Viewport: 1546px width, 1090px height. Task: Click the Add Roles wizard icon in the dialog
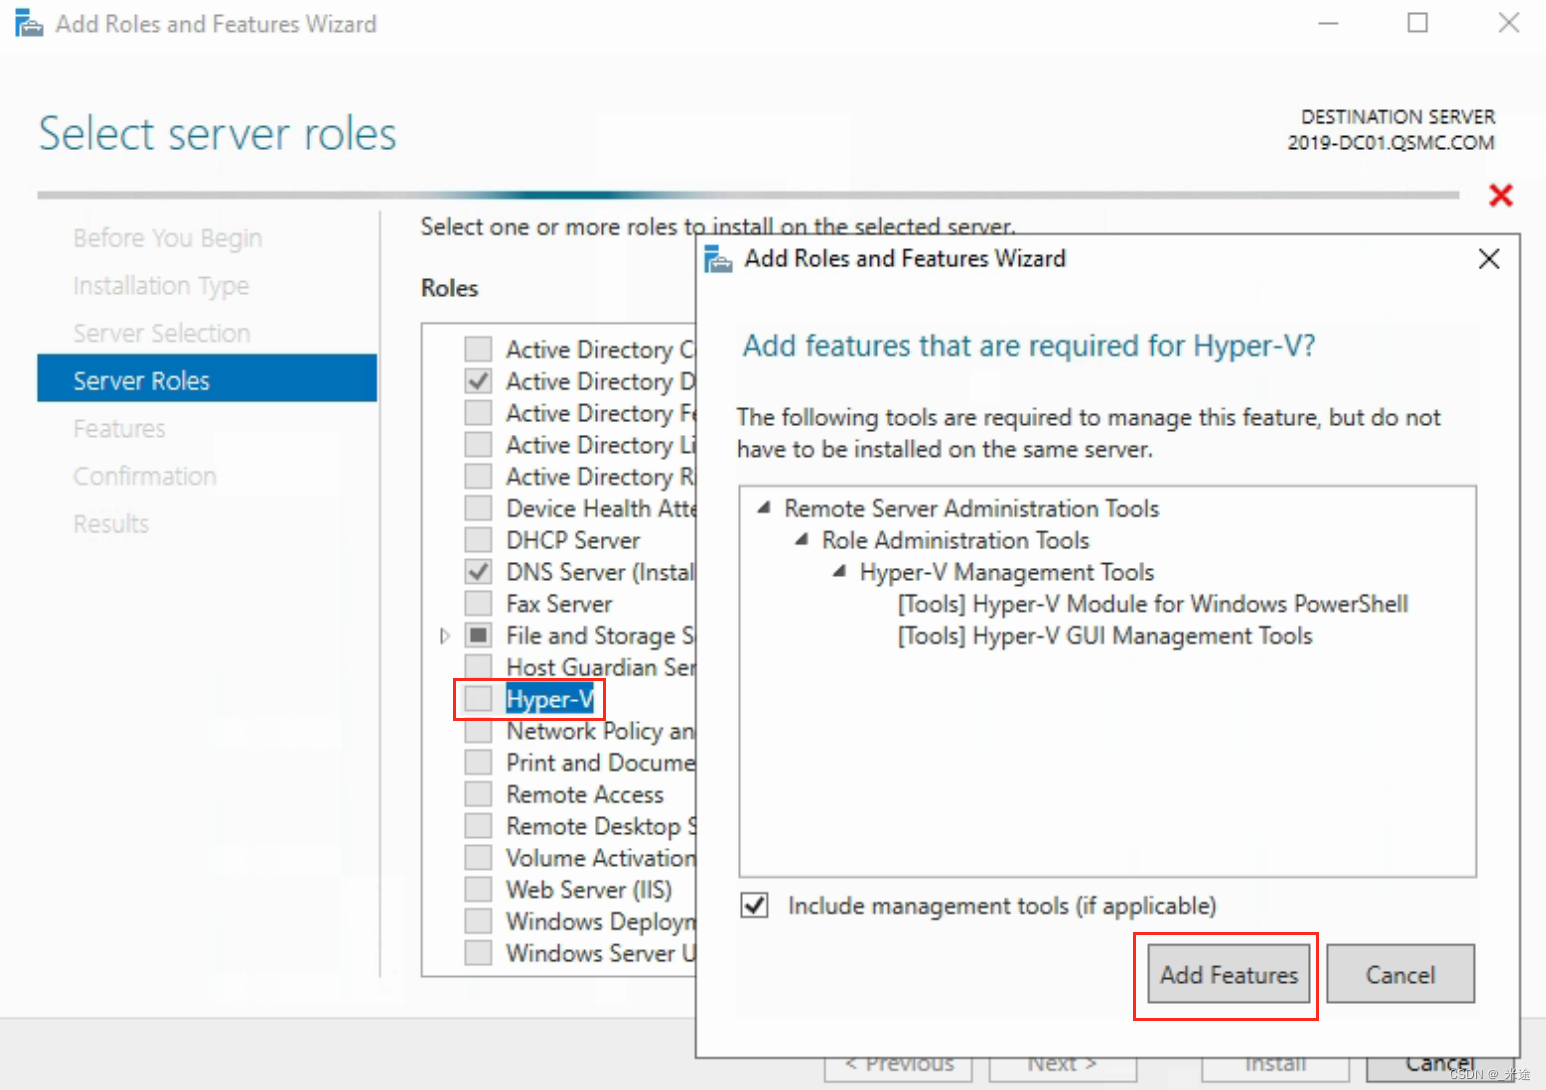pos(716,258)
